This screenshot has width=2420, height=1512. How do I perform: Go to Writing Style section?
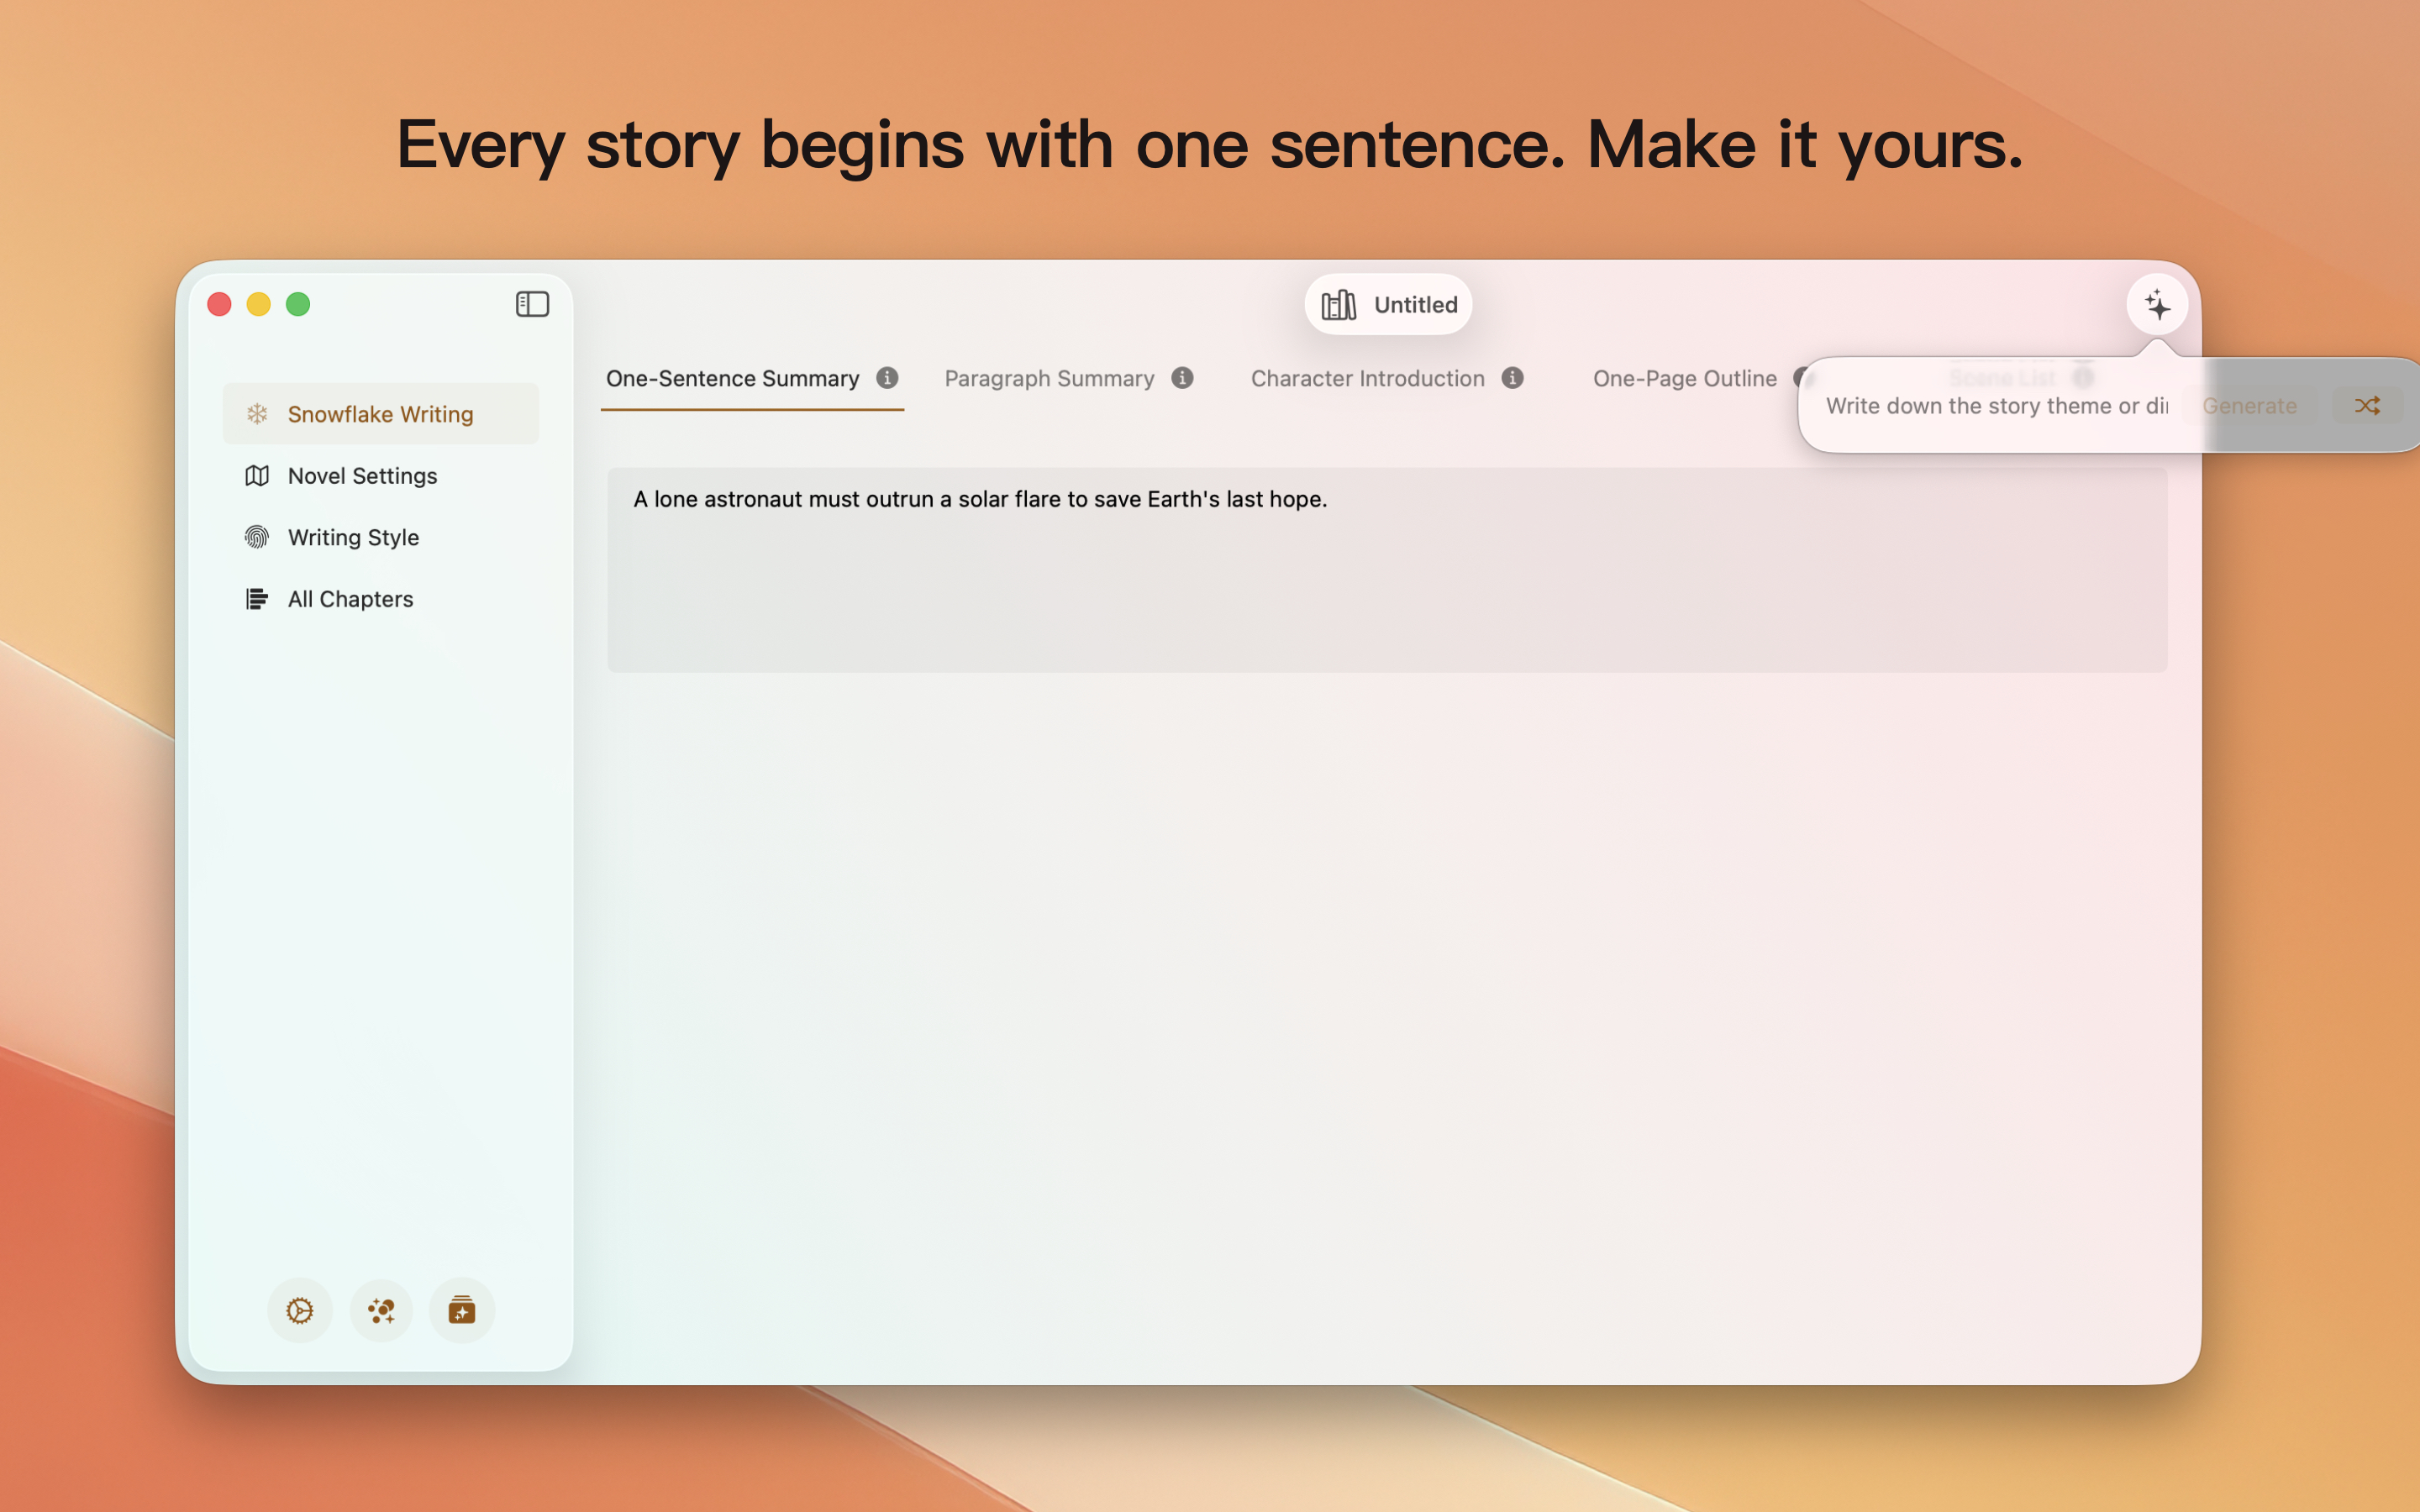353,538
